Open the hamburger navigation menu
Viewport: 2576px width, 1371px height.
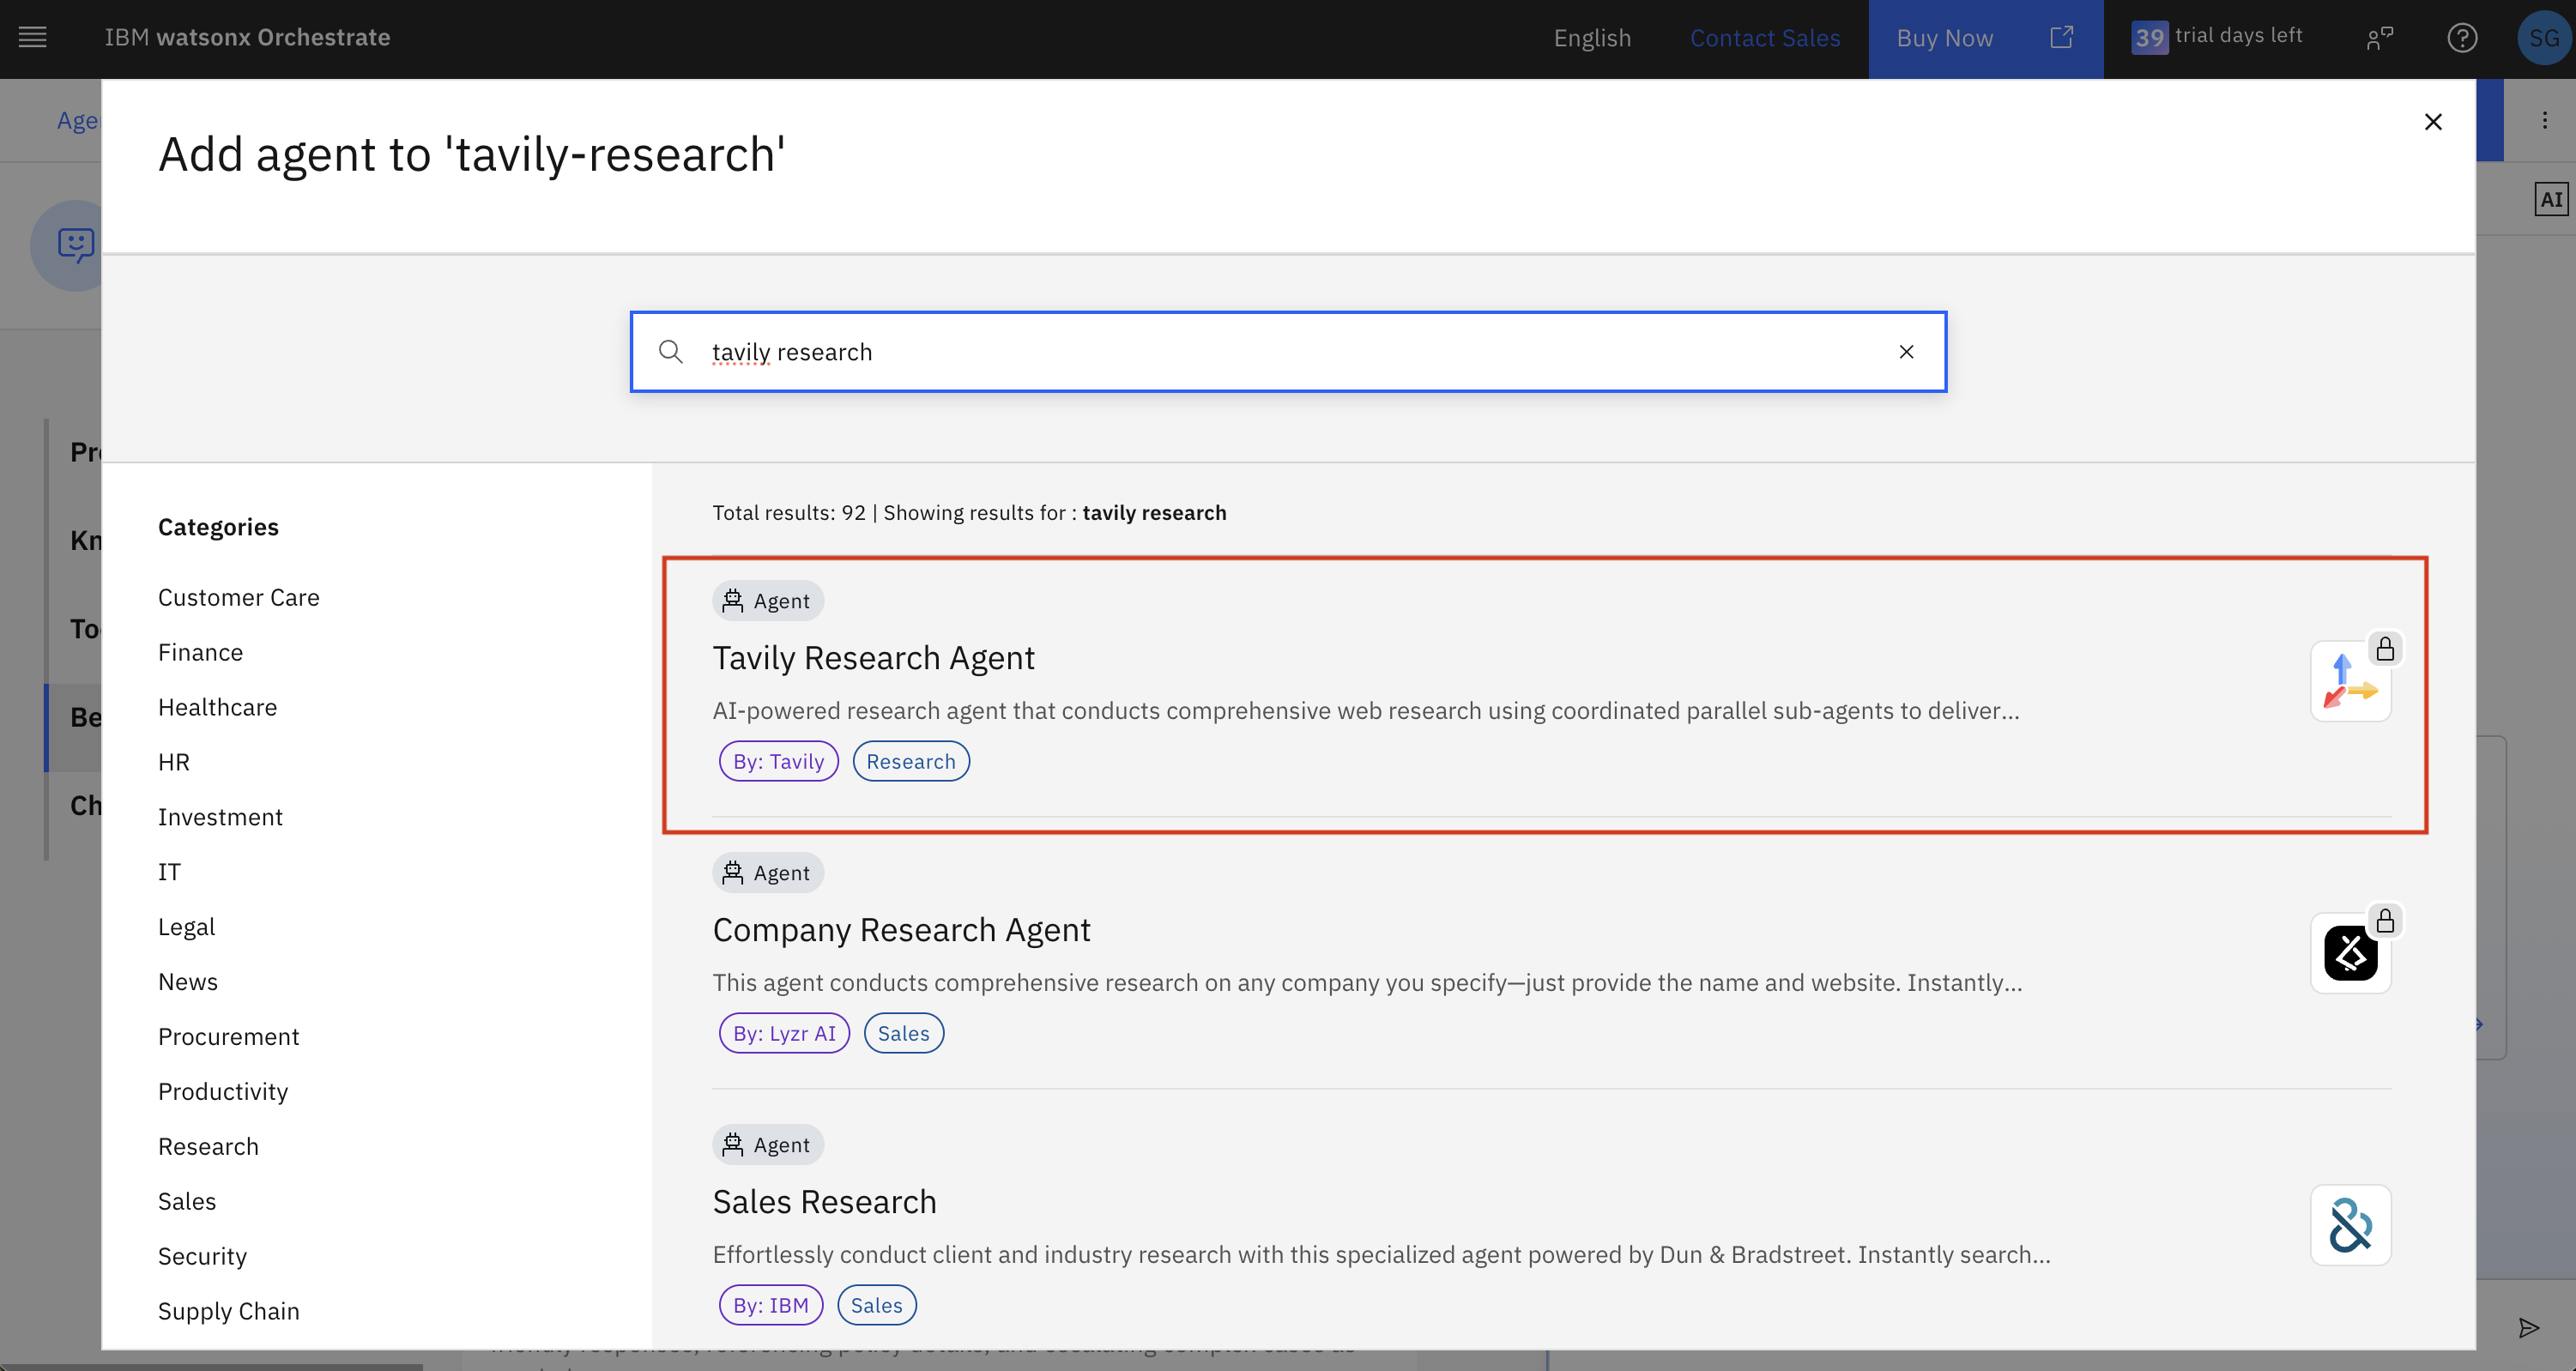32,38
